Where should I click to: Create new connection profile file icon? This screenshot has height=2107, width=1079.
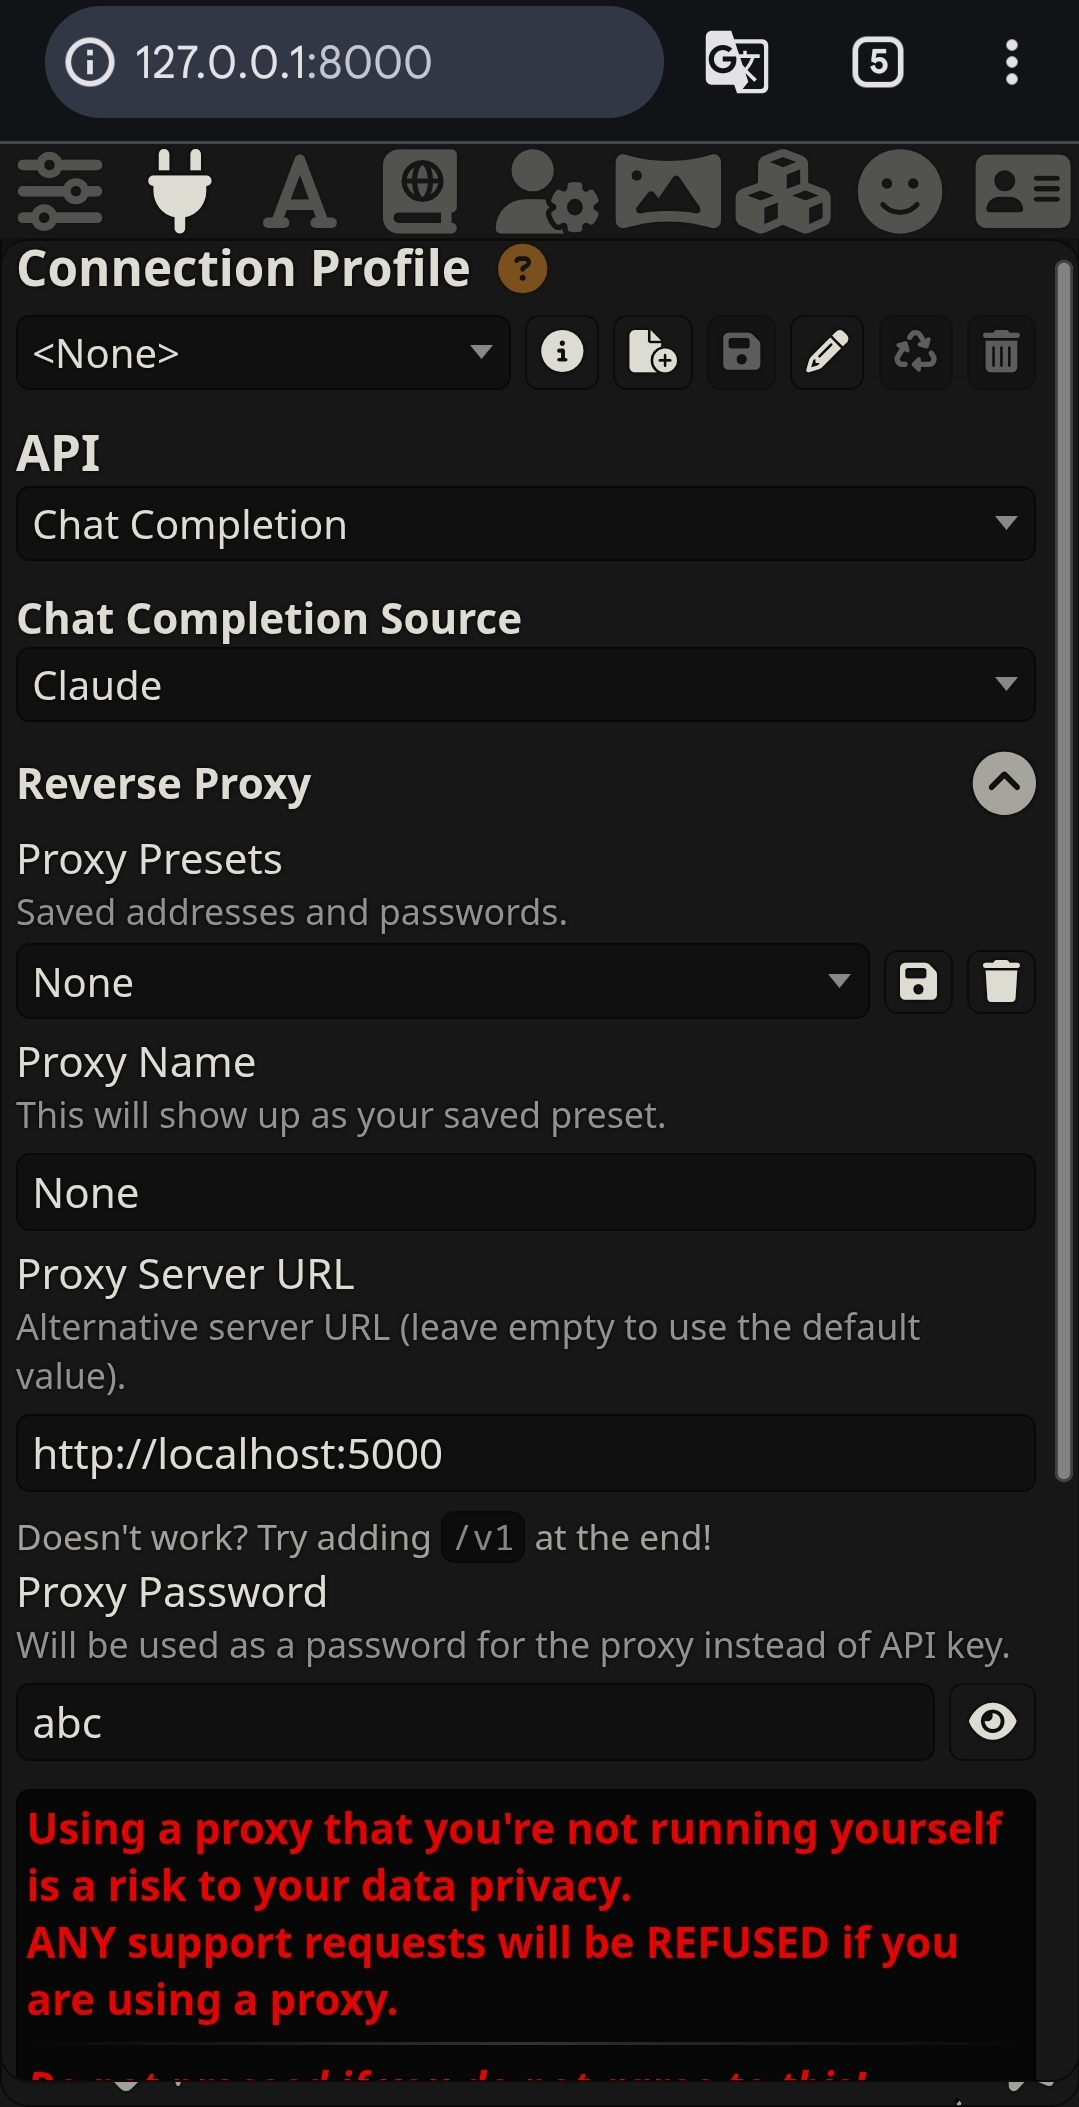point(652,352)
